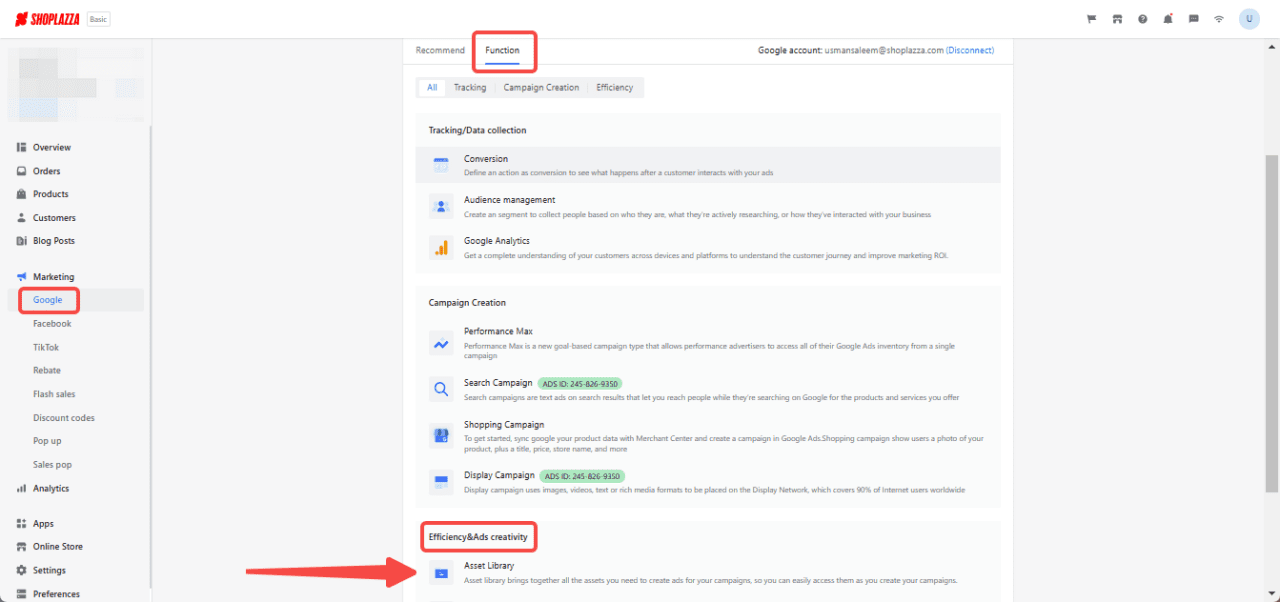Open the TikTok marketing page

coord(46,347)
